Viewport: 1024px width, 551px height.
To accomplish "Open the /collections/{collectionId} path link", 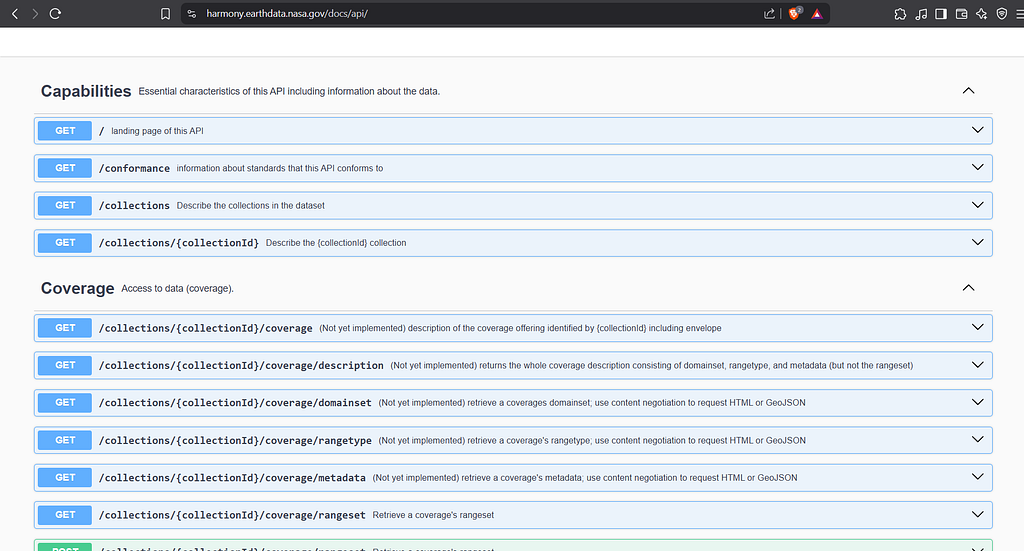I will click(x=179, y=243).
